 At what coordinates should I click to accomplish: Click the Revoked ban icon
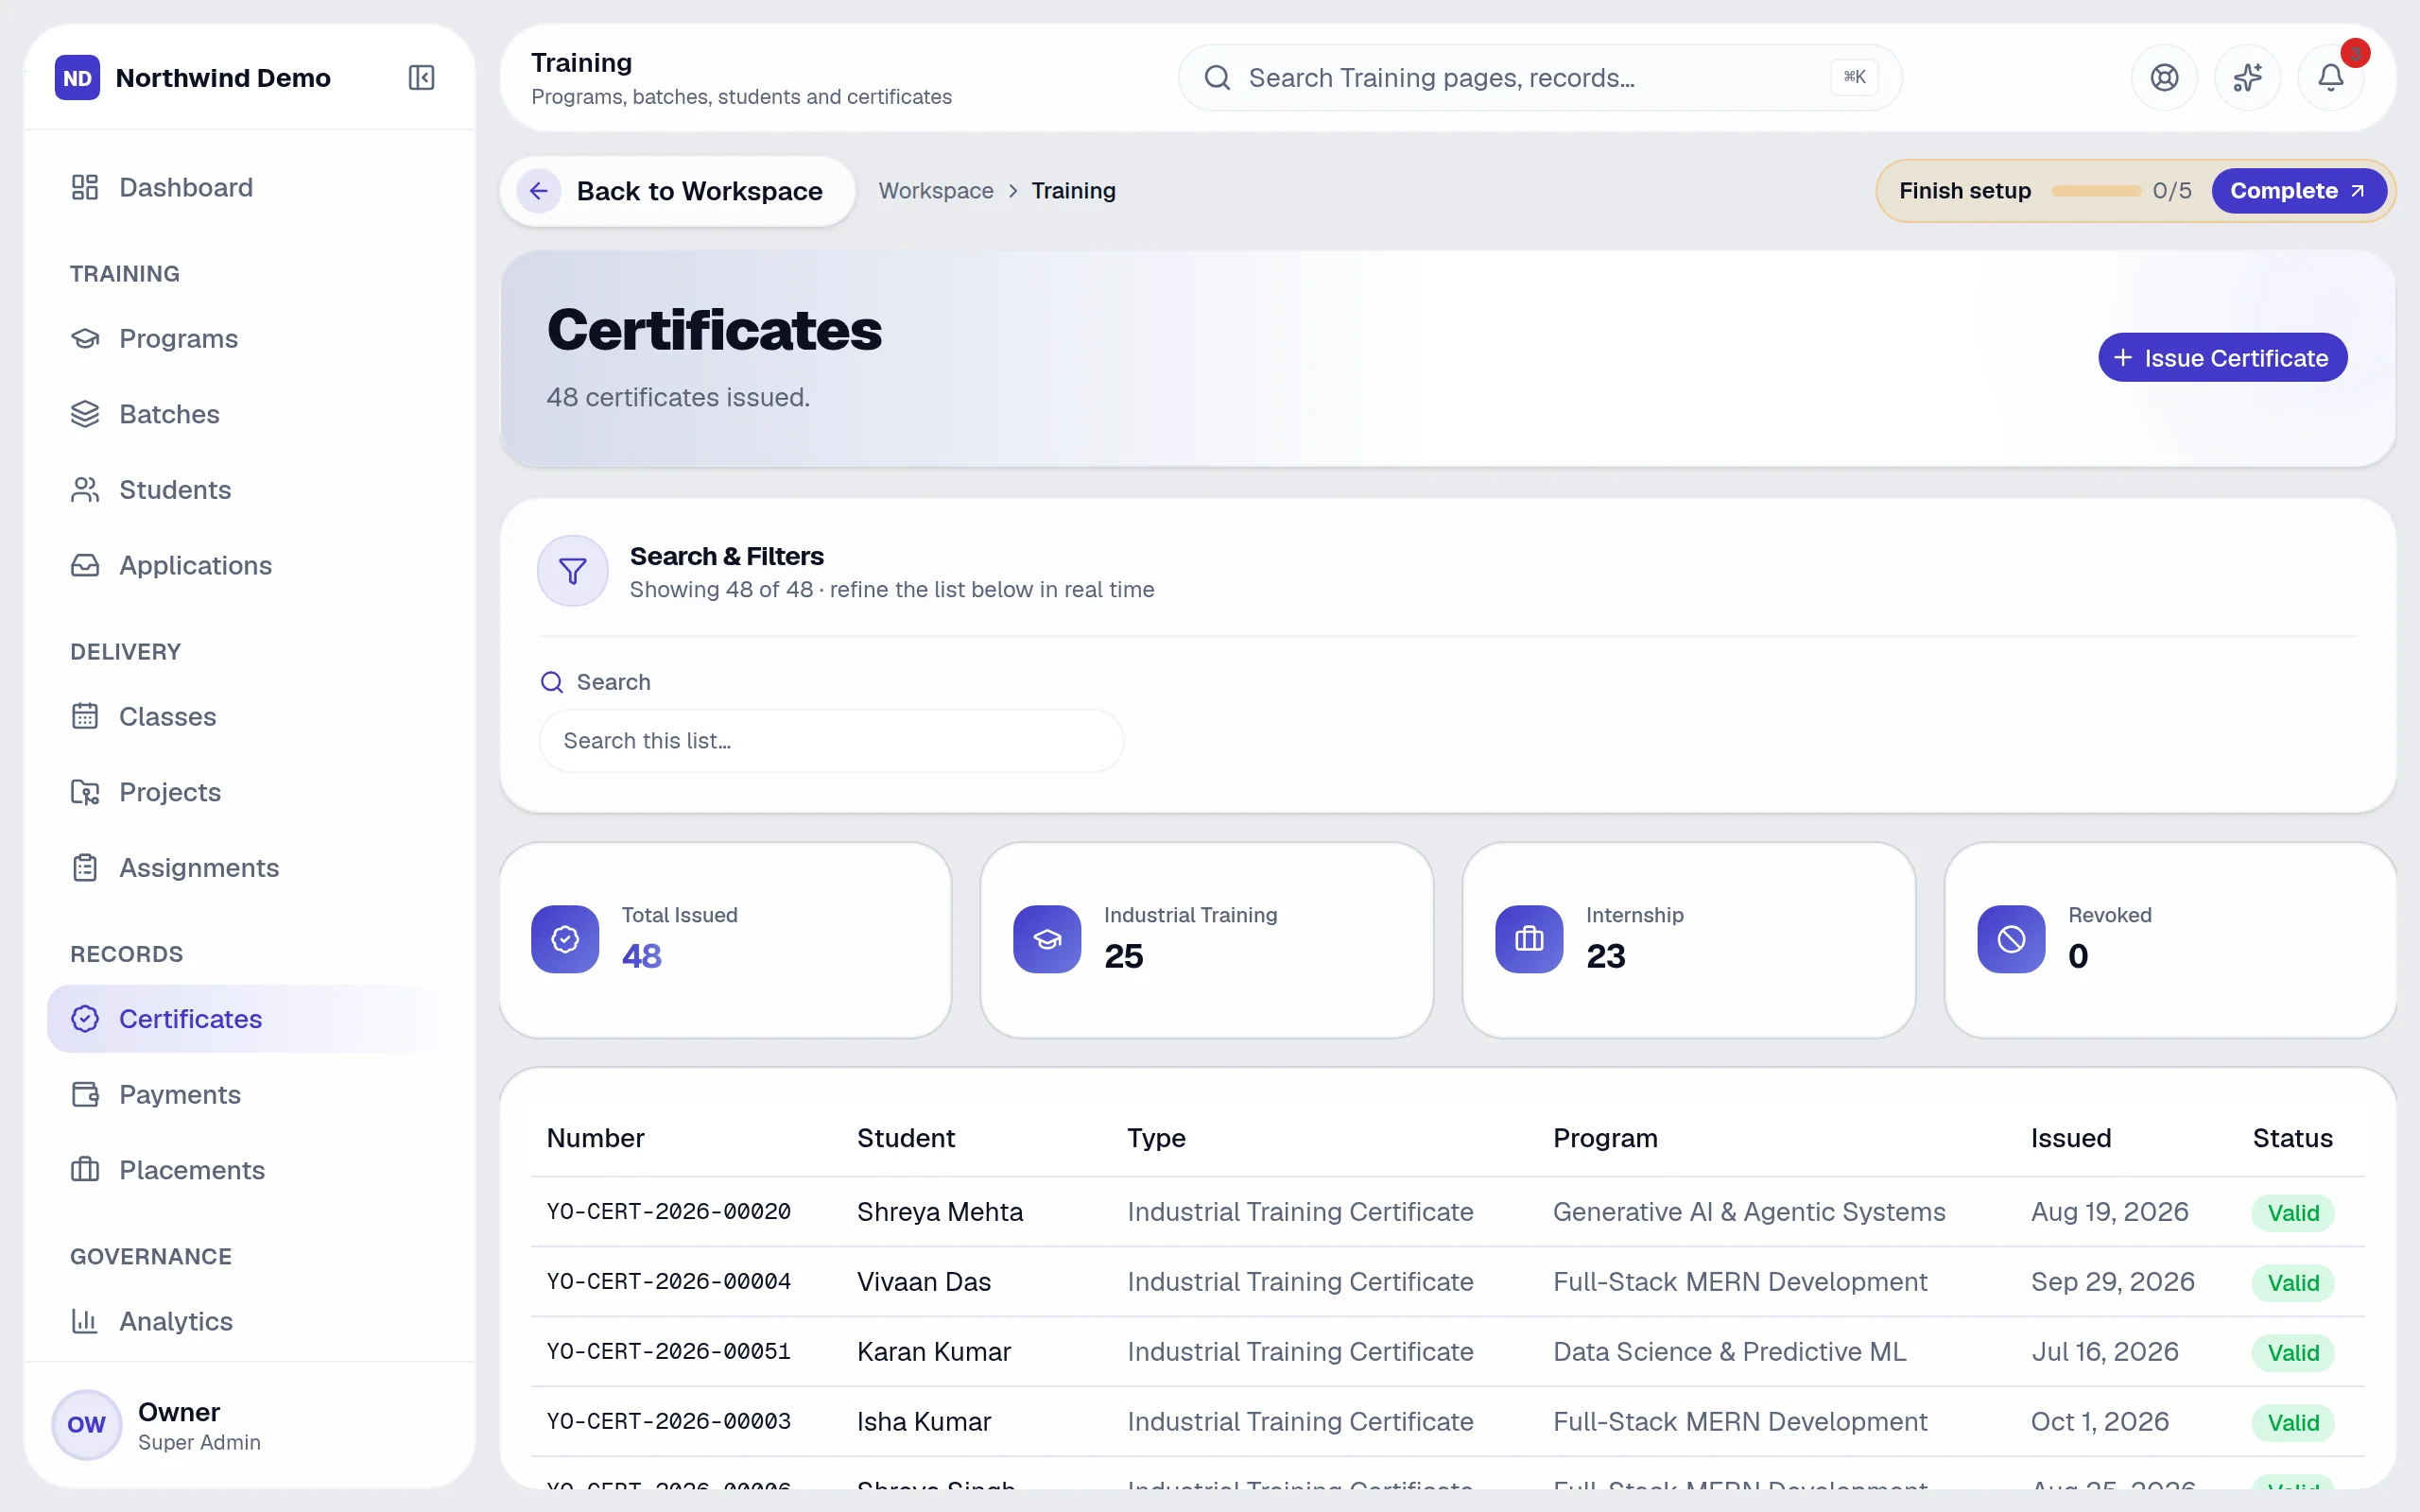2011,939
